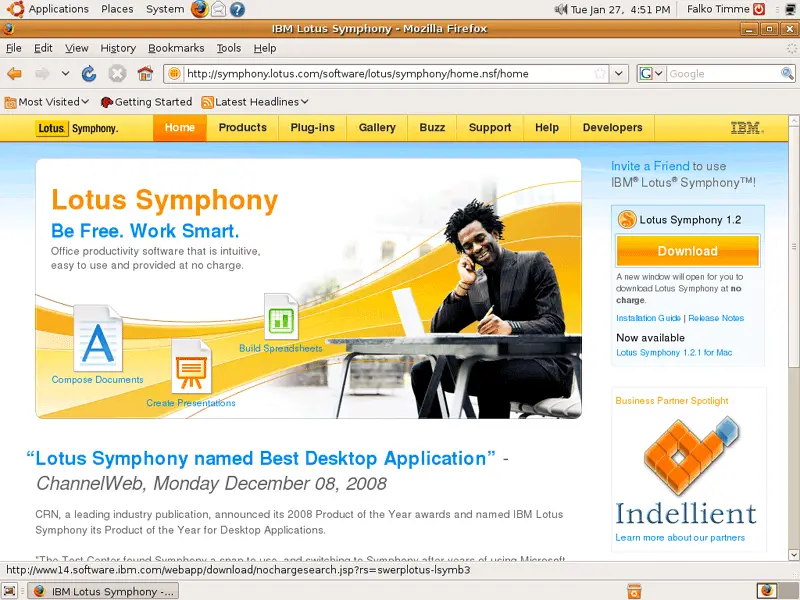The image size is (800, 600).
Task: Follow the Invite a Friend link
Action: tap(650, 166)
